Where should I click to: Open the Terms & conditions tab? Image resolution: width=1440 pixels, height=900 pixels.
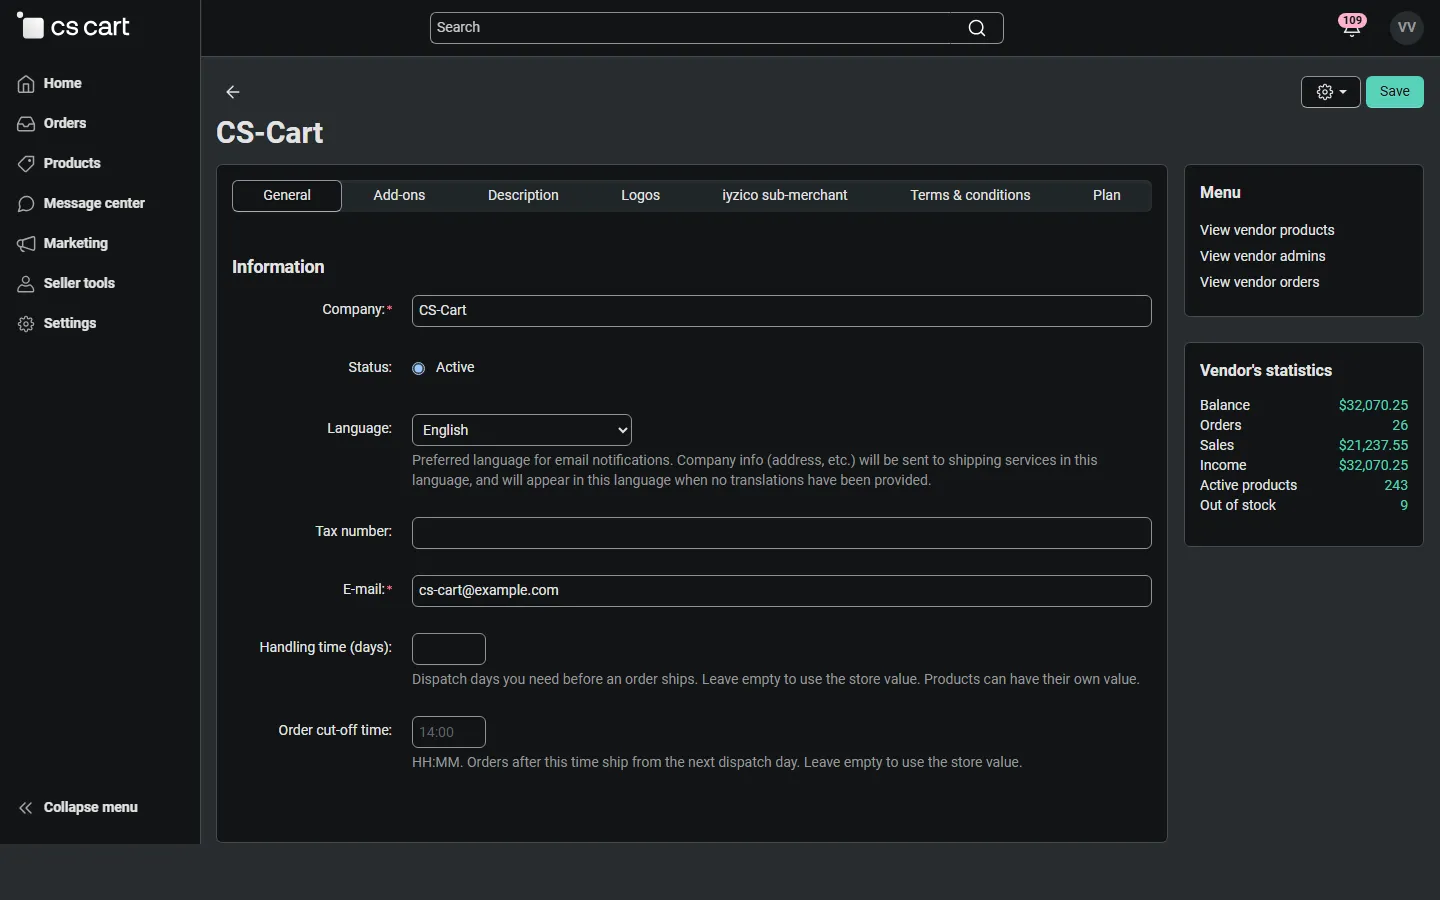pyautogui.click(x=970, y=196)
